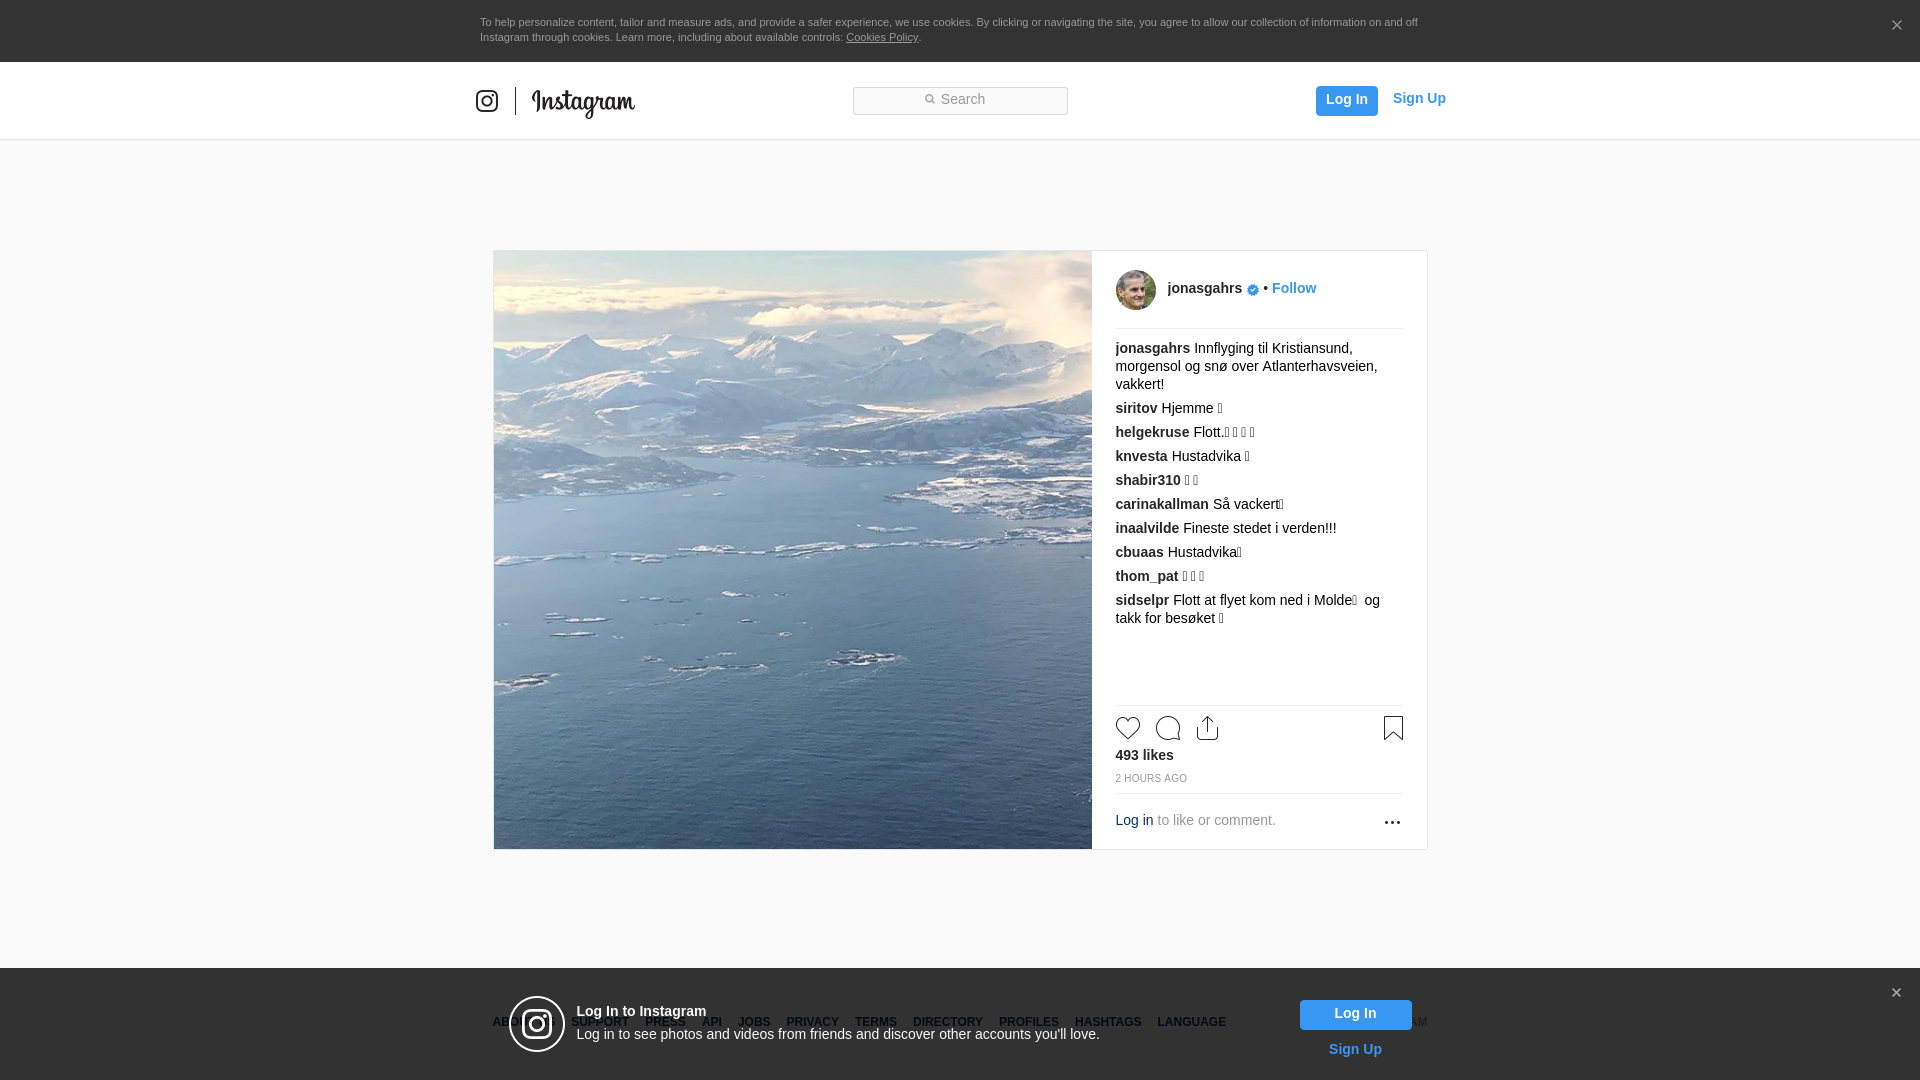This screenshot has height=1080, width=1920.
Task: Dismiss the cookie notice banner
Action: (1896, 26)
